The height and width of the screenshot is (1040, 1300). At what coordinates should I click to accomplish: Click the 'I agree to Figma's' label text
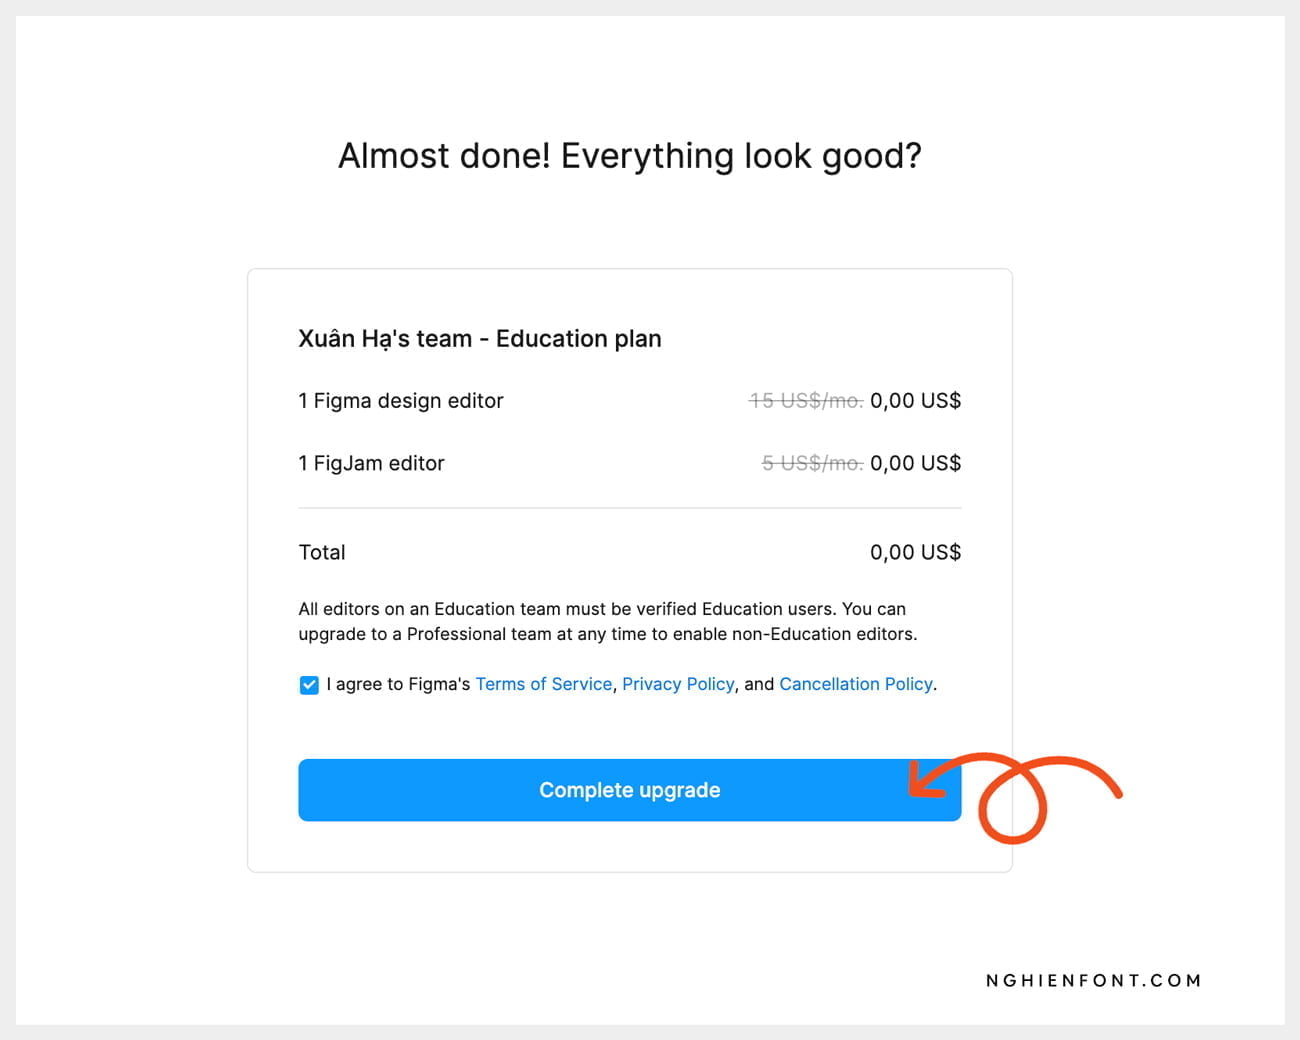(x=398, y=684)
